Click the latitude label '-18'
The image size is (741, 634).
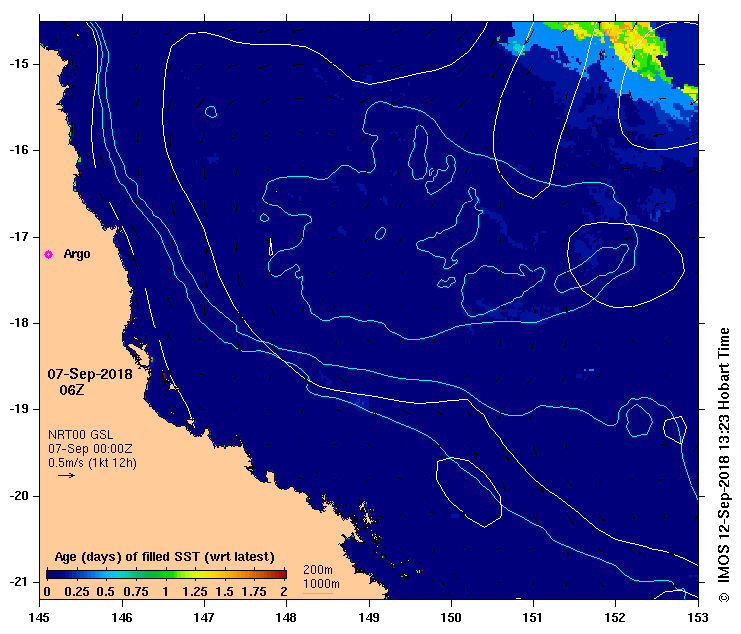point(18,323)
